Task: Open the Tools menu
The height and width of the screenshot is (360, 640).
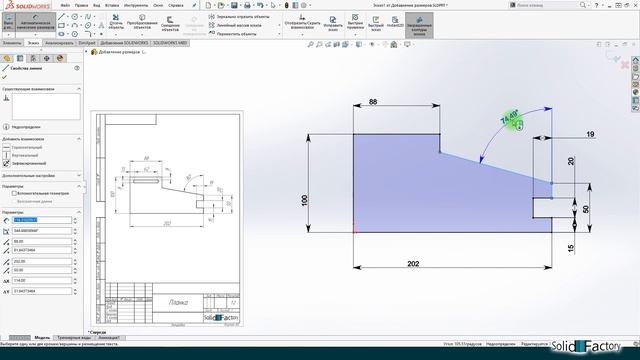Action: point(136,5)
